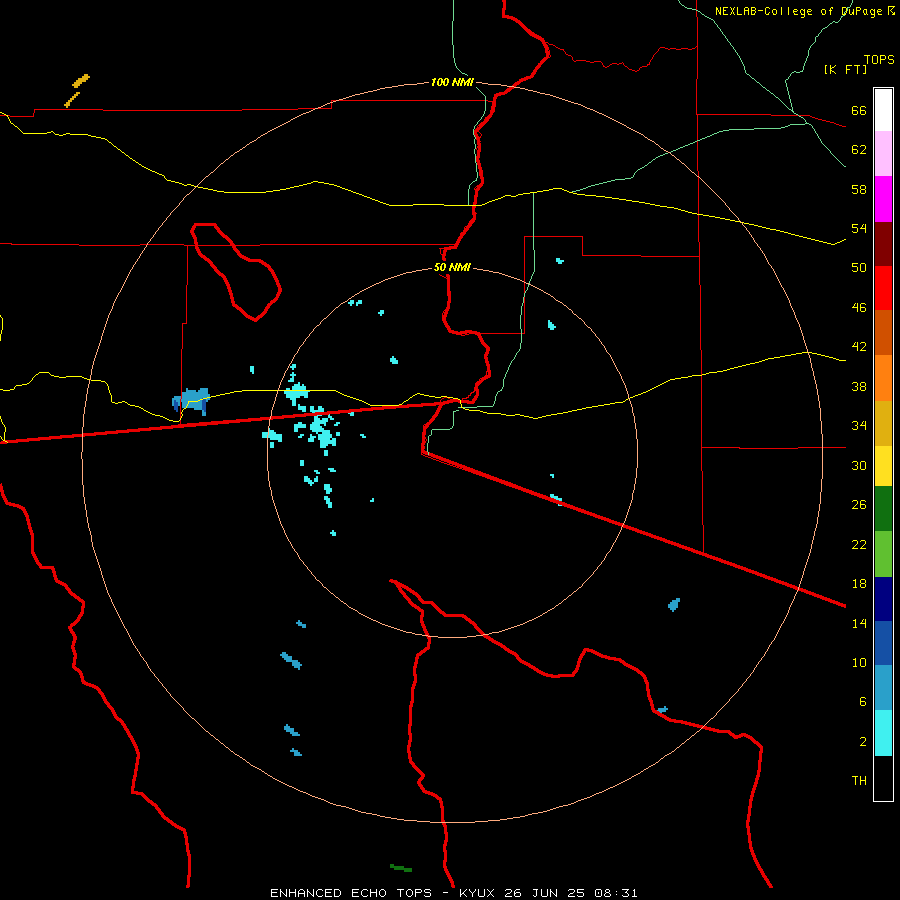Image resolution: width=900 pixels, height=900 pixels.
Task: Select the bright red legend block
Action: tap(883, 288)
